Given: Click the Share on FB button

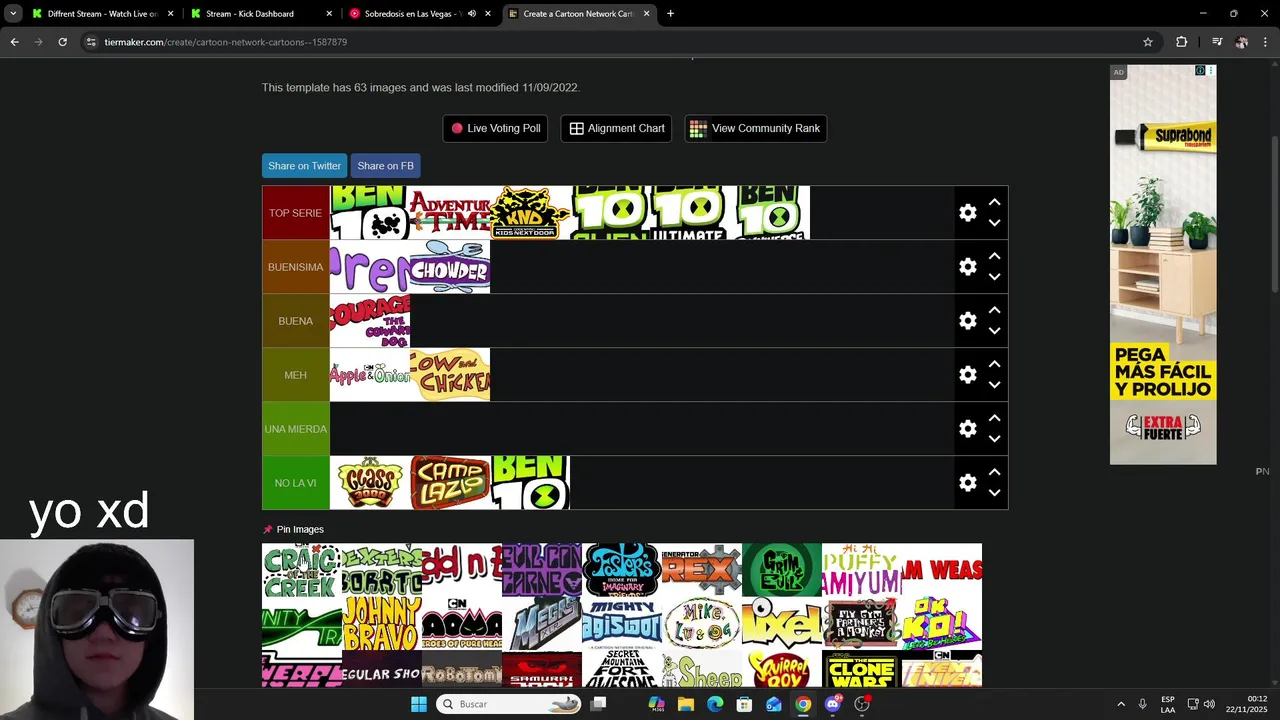Looking at the screenshot, I should coord(385,166).
